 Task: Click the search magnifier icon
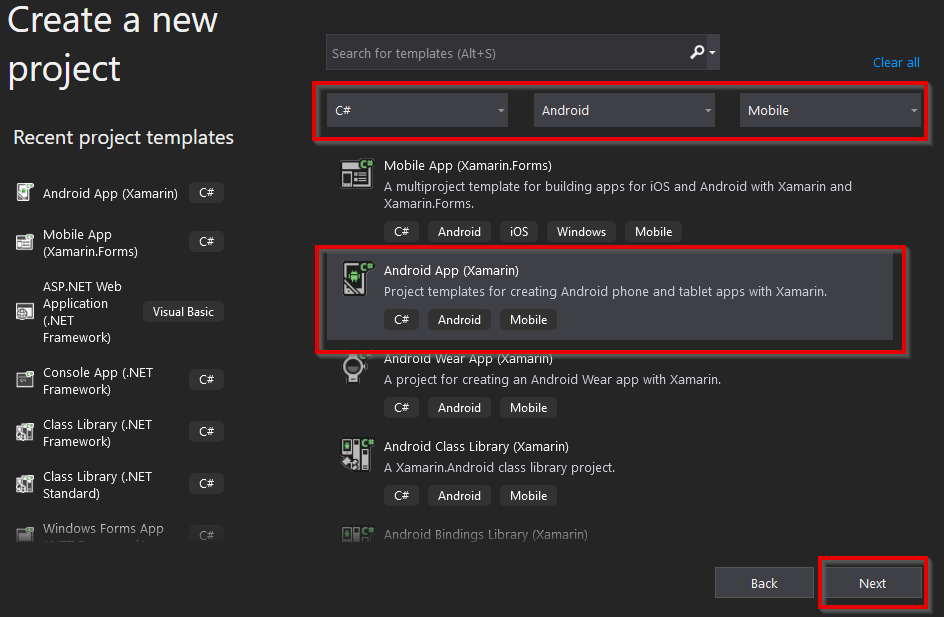click(x=697, y=52)
